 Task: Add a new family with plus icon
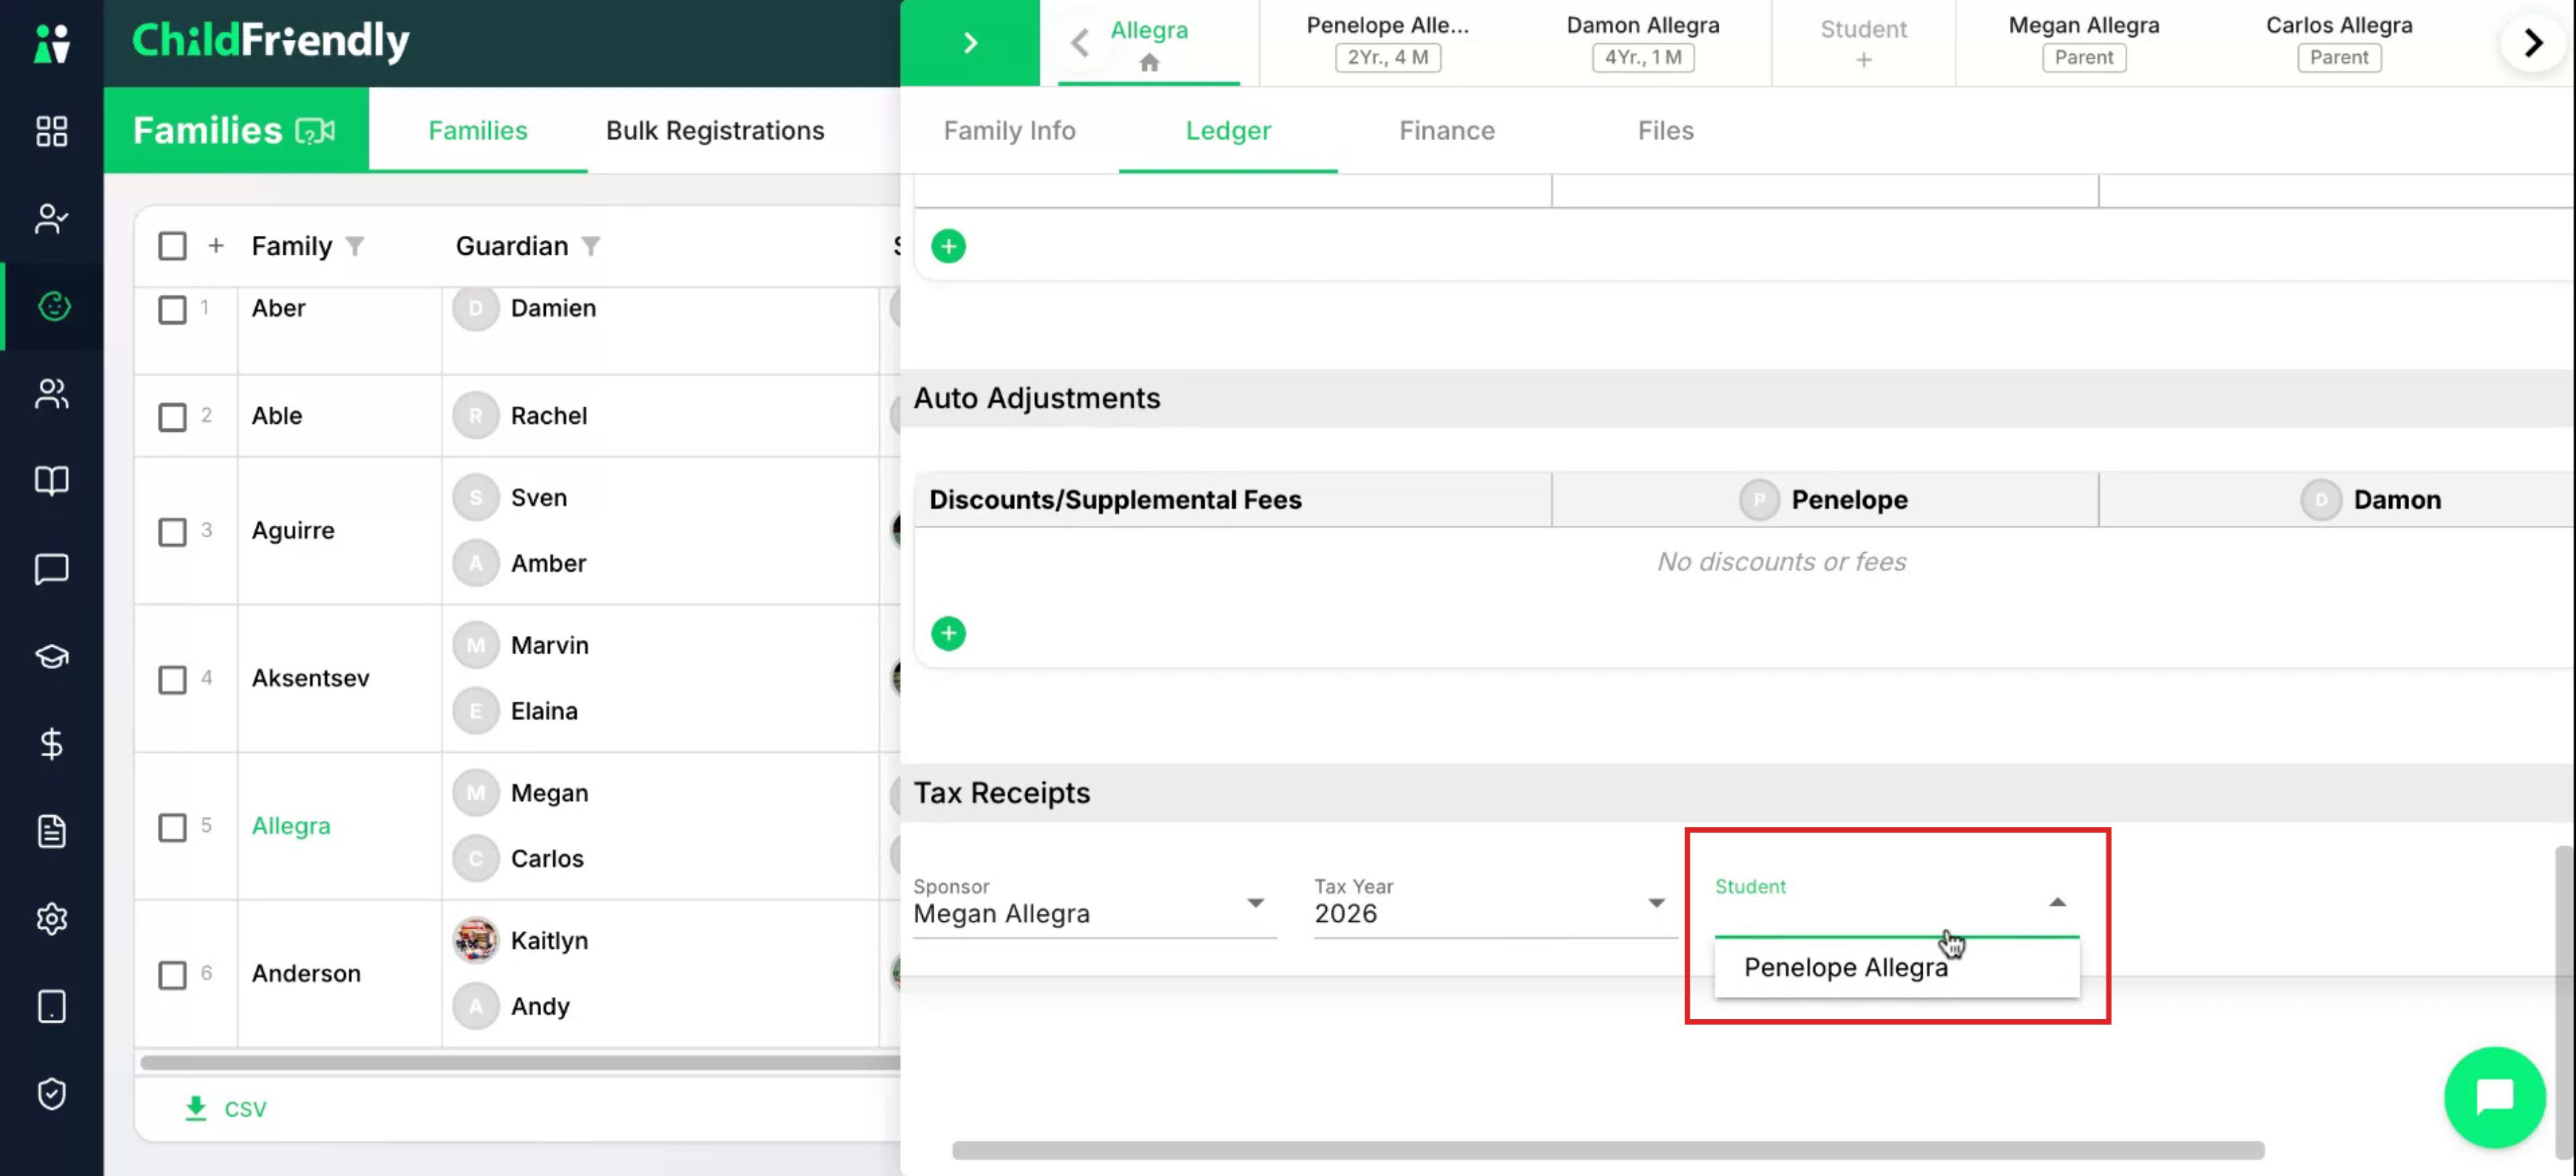tap(216, 246)
